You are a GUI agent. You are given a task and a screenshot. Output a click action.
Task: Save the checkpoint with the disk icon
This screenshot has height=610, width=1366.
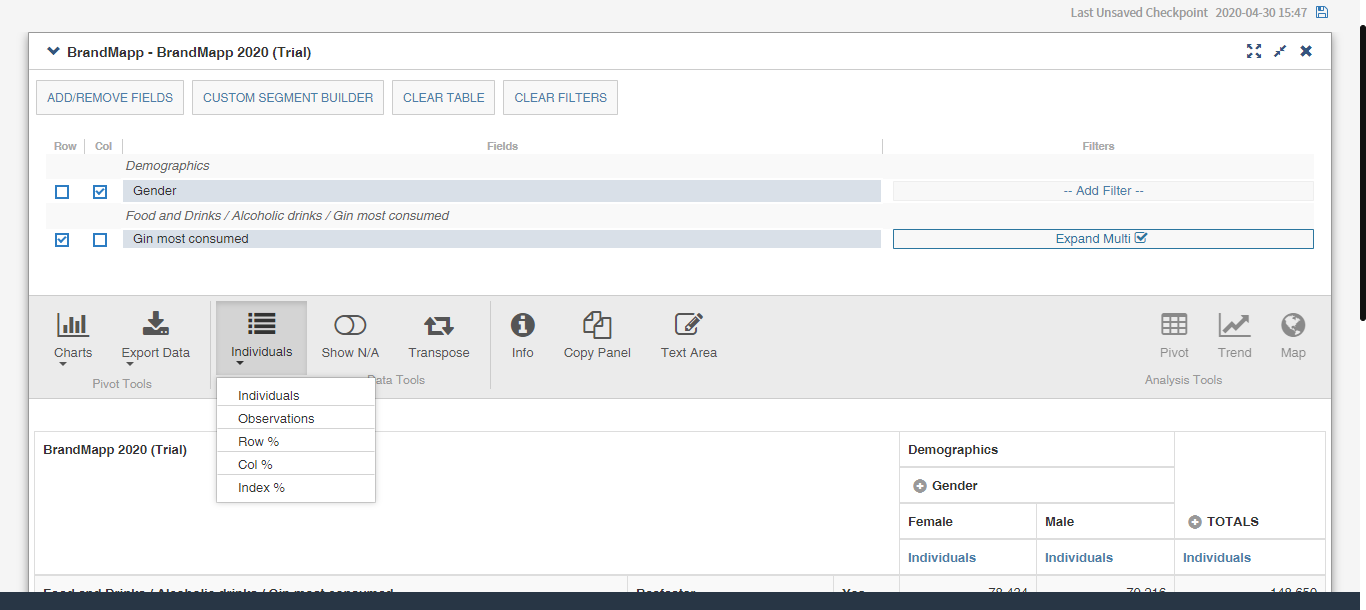pyautogui.click(x=1321, y=13)
